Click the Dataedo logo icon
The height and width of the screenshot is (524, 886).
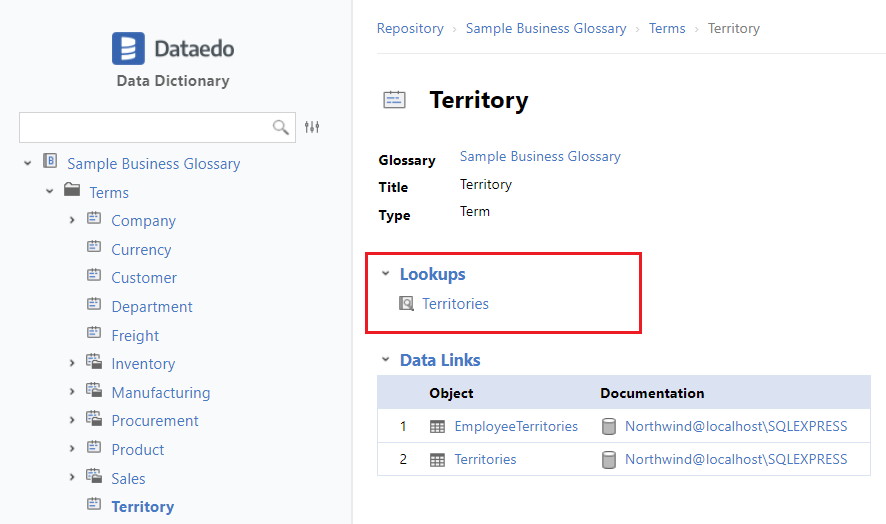tap(128, 49)
